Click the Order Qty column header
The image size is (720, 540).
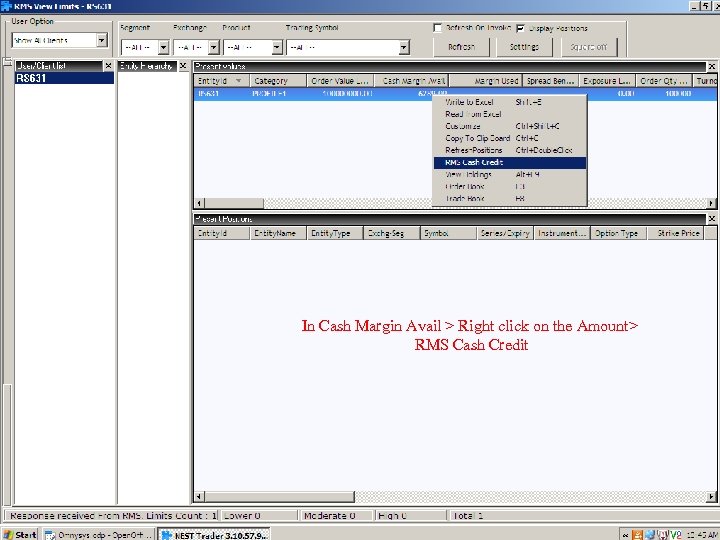(664, 81)
